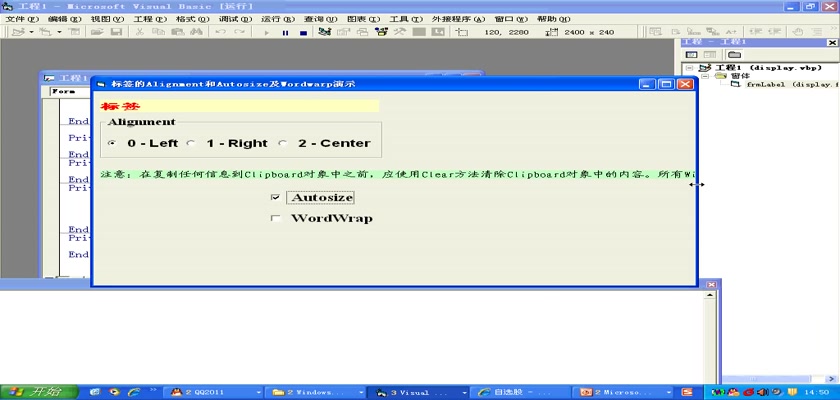Collapse the 工程1 (display.vbp) project node
The image size is (840, 400).
coord(690,68)
